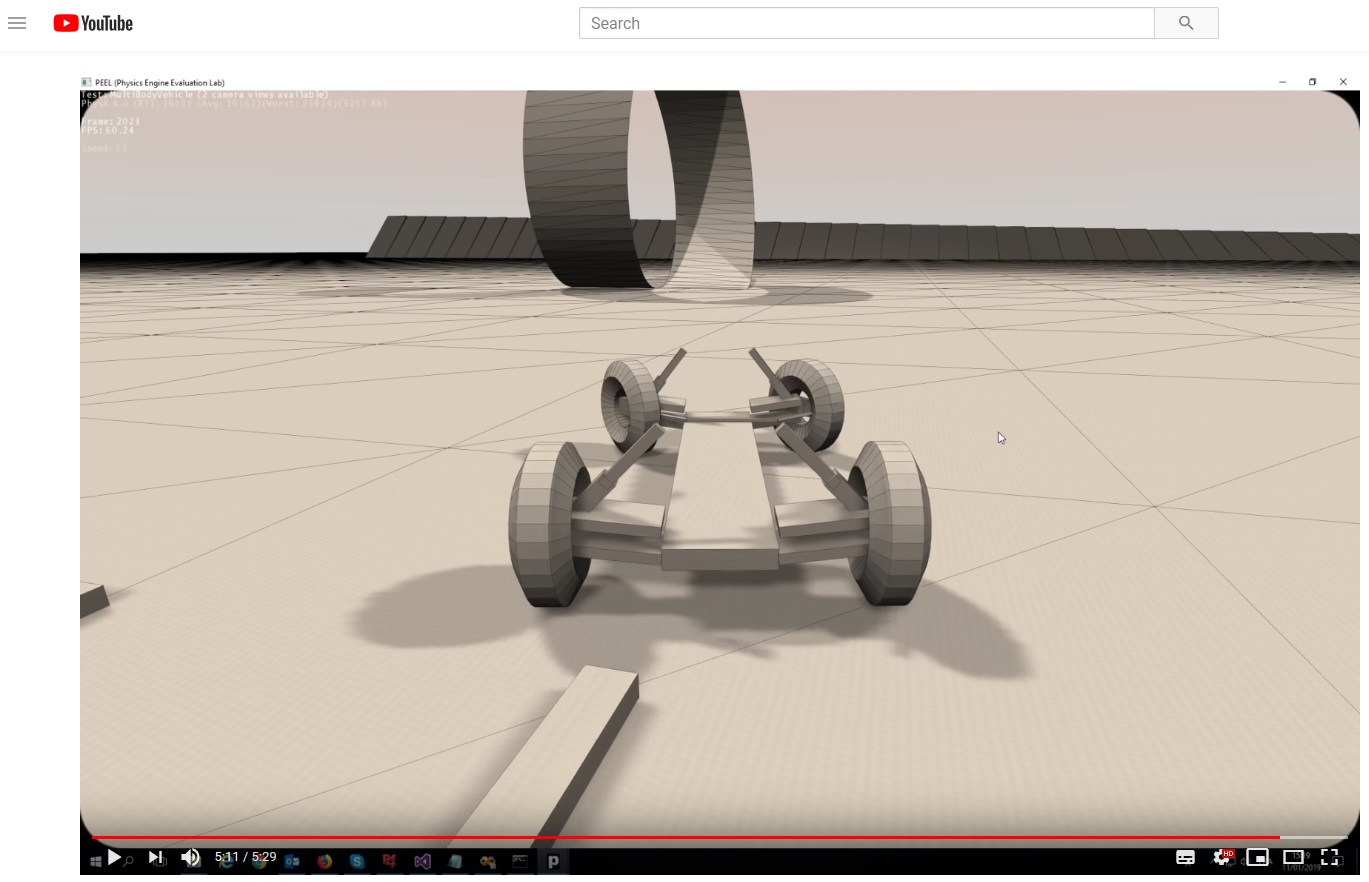Switch video to miniplayer
1369x882 pixels.
coord(1257,857)
